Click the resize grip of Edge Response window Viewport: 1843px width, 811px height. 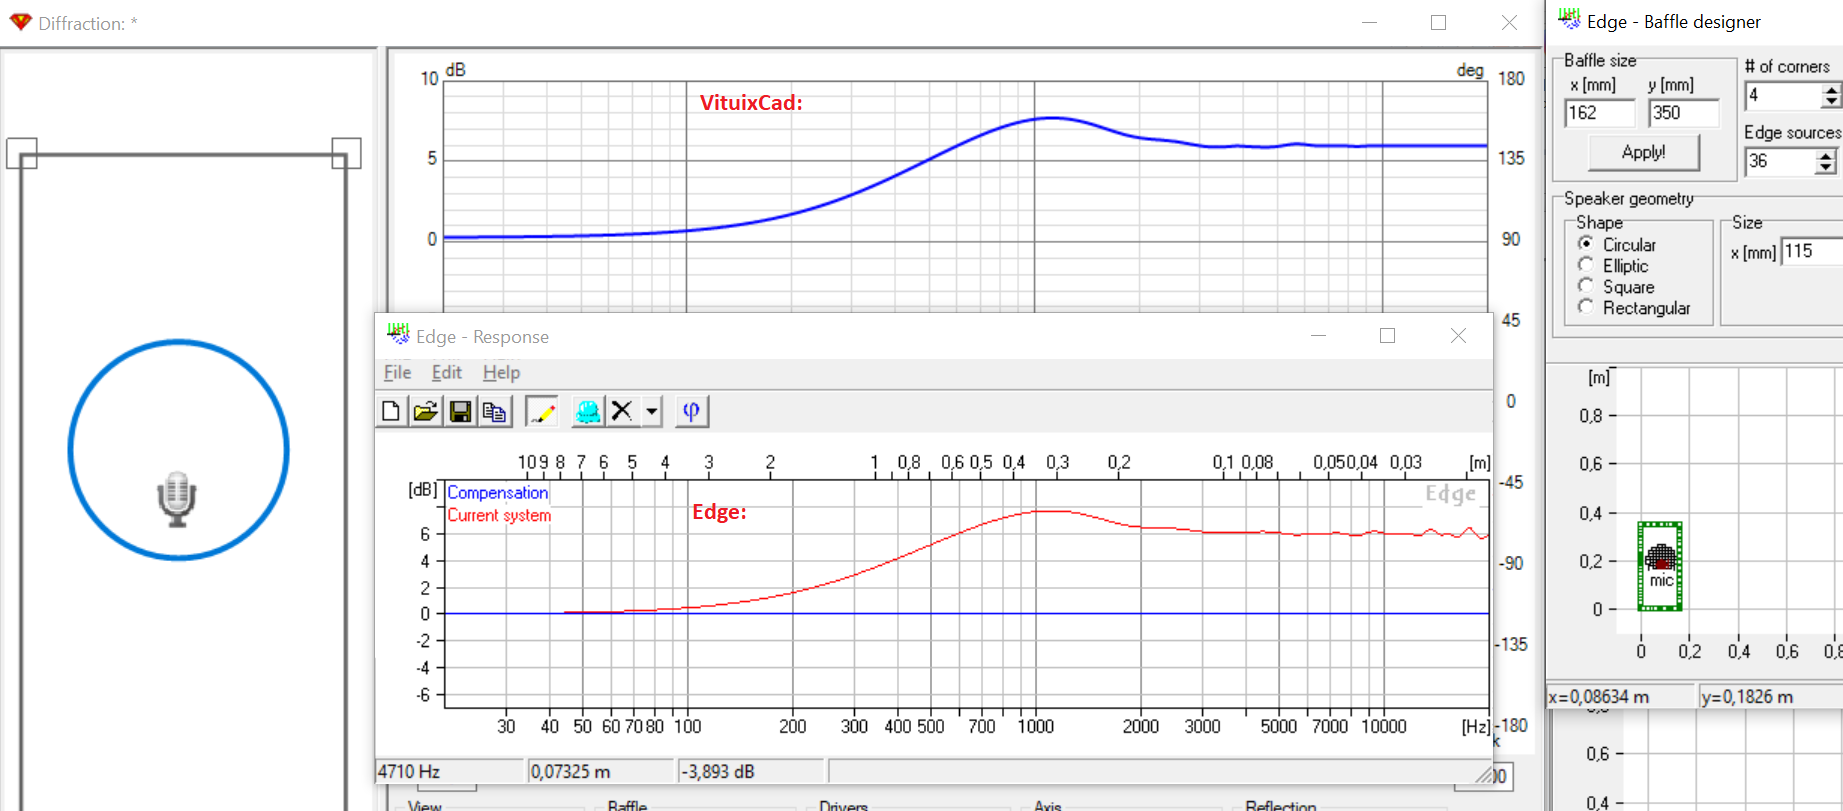point(1484,774)
